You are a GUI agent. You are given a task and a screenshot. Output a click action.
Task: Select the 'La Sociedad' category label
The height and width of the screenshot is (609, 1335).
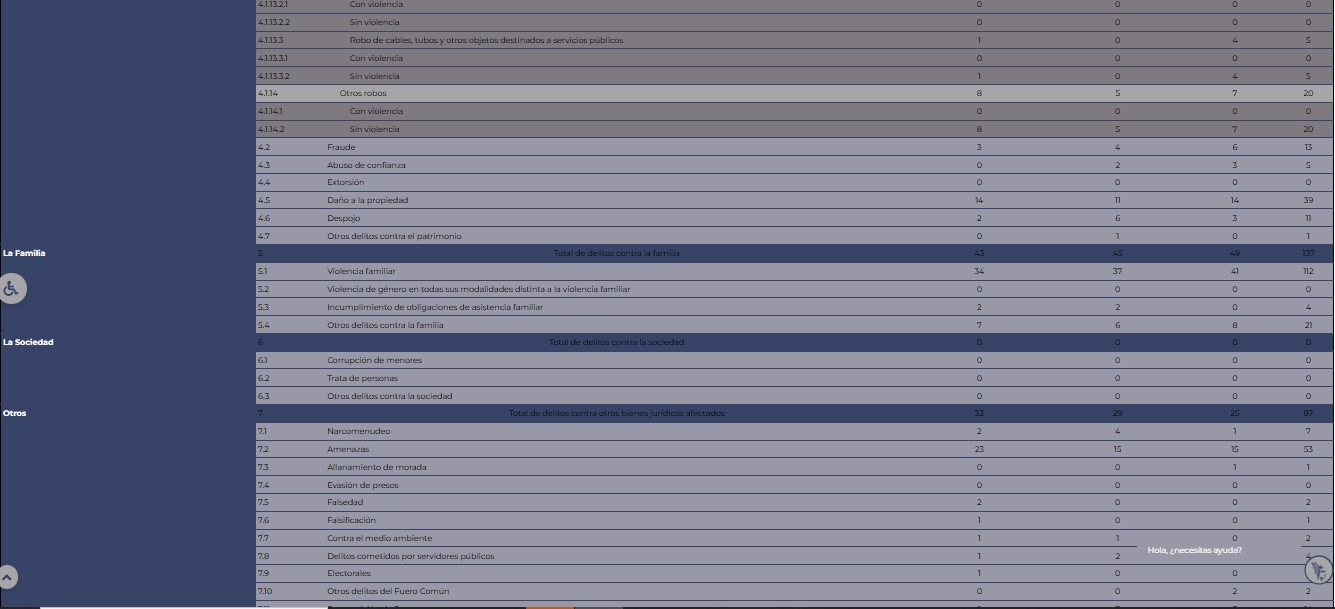[28, 342]
